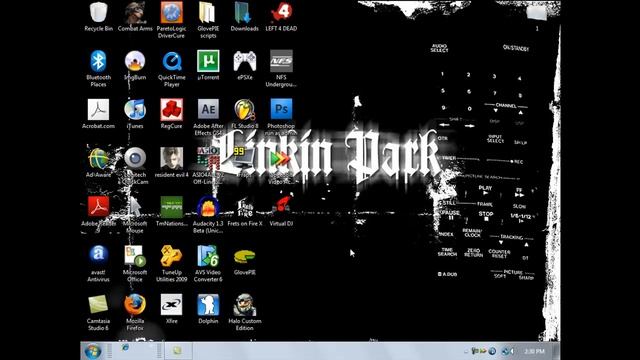Open the Bluetooth Places icon
This screenshot has height=360, width=640.
click(98, 69)
